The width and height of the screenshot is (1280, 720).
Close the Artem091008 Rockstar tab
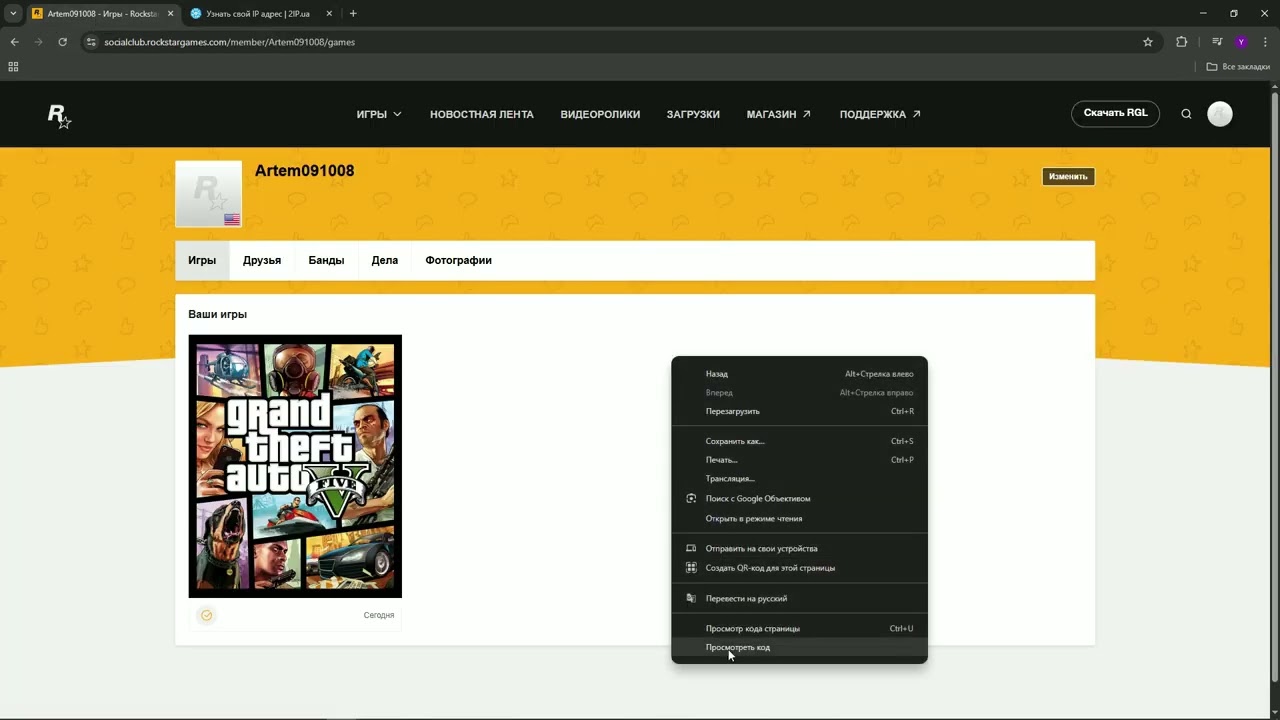(169, 14)
